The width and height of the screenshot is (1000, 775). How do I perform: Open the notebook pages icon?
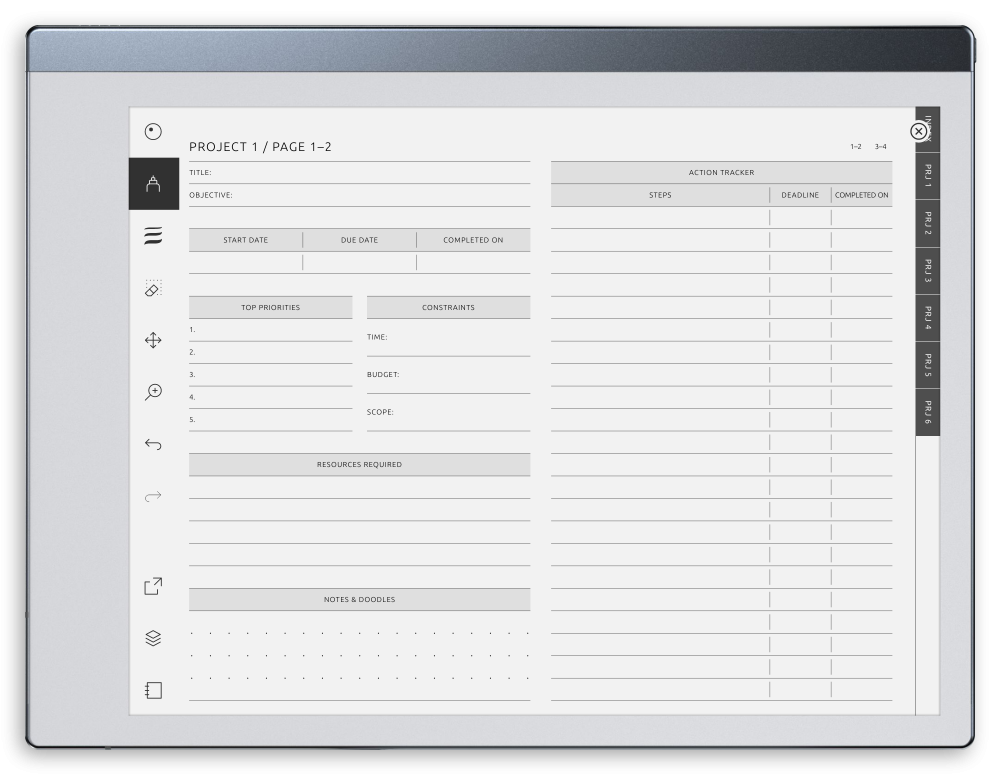(152, 689)
